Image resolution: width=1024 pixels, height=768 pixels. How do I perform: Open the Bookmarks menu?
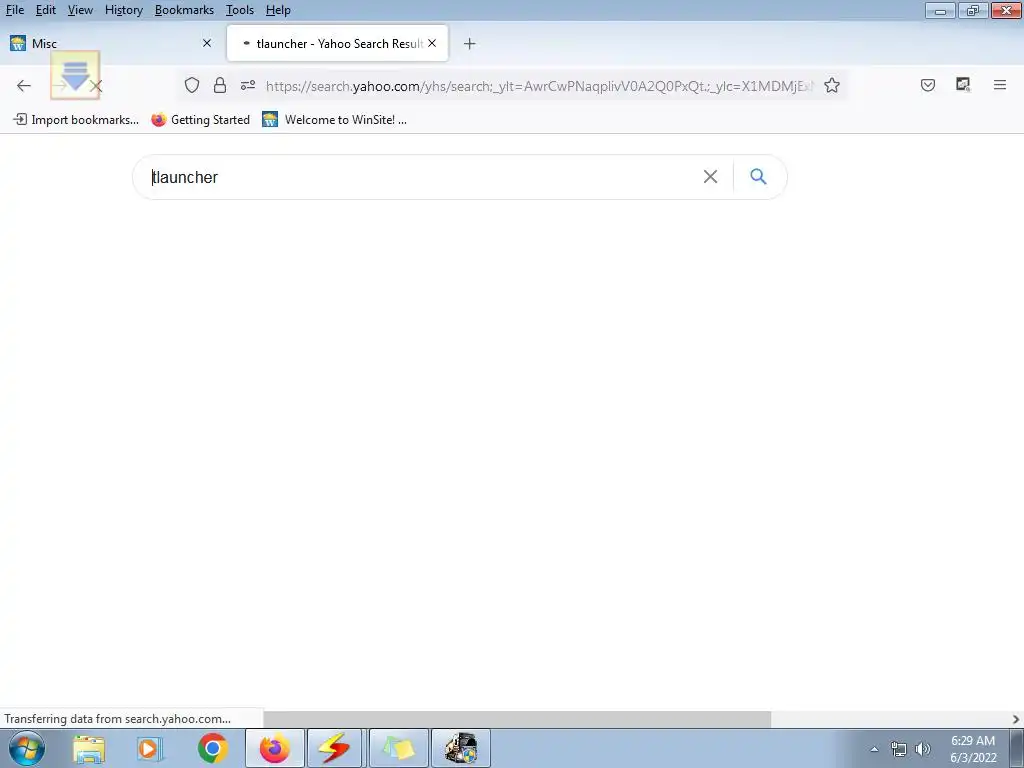pyautogui.click(x=184, y=10)
